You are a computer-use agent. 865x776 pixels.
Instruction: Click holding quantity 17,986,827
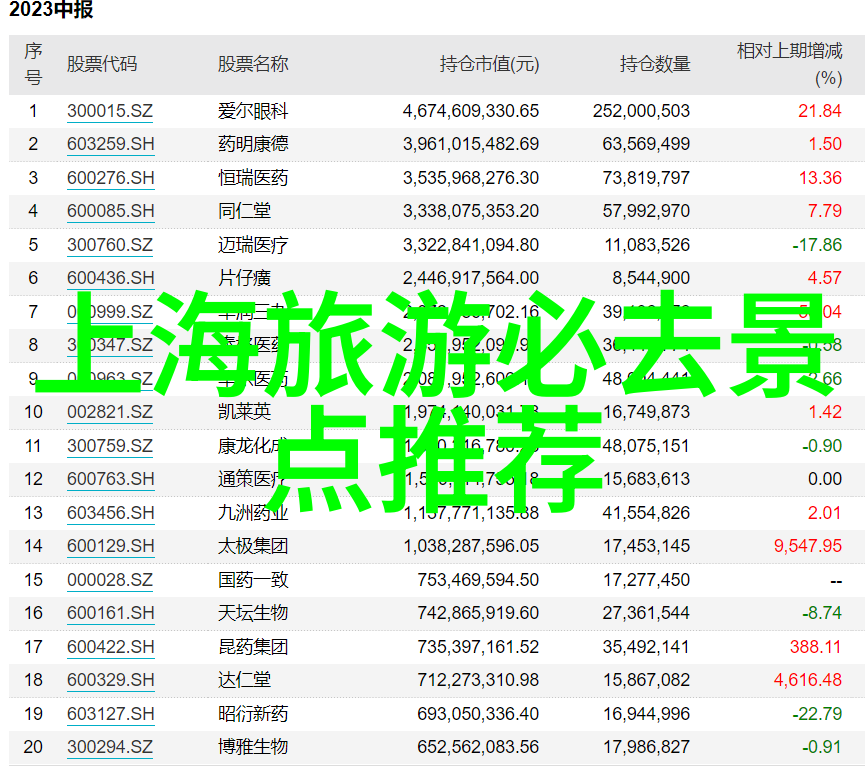pyautogui.click(x=646, y=747)
